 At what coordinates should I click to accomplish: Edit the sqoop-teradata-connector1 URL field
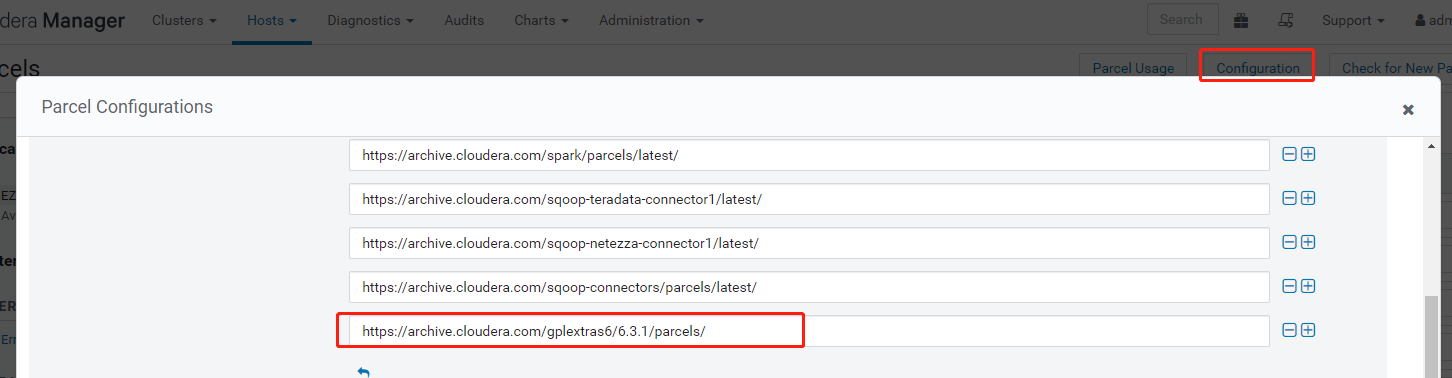click(x=809, y=199)
